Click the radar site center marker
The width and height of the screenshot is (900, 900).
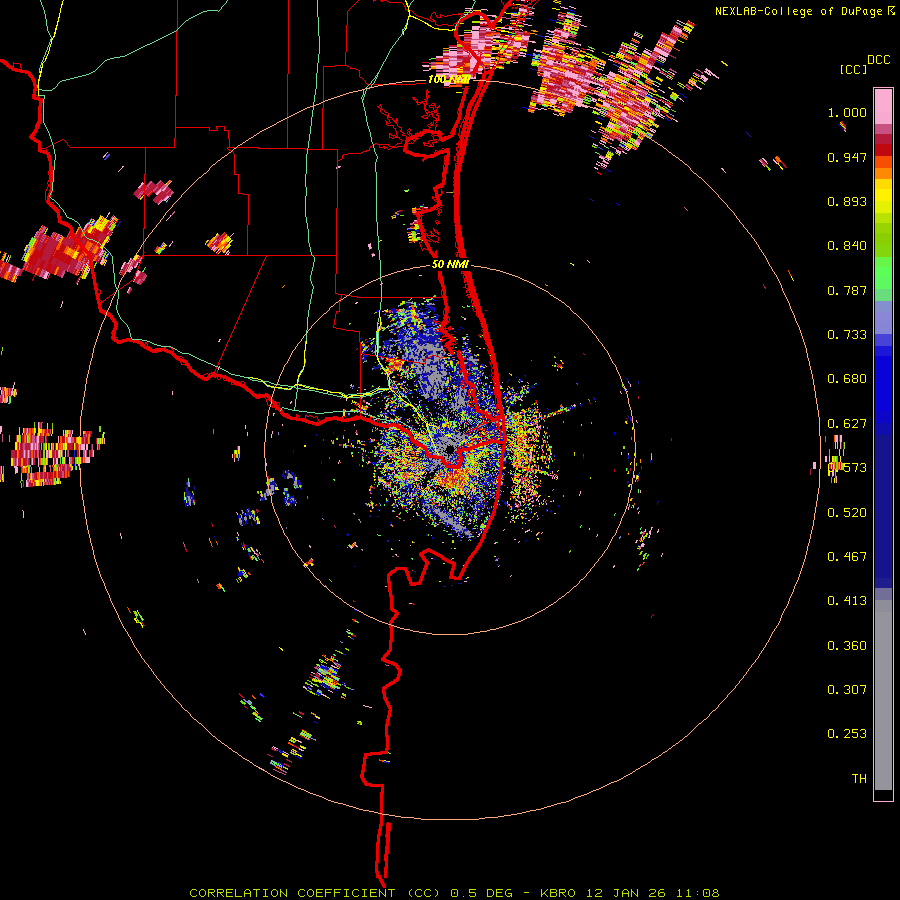tap(450, 448)
